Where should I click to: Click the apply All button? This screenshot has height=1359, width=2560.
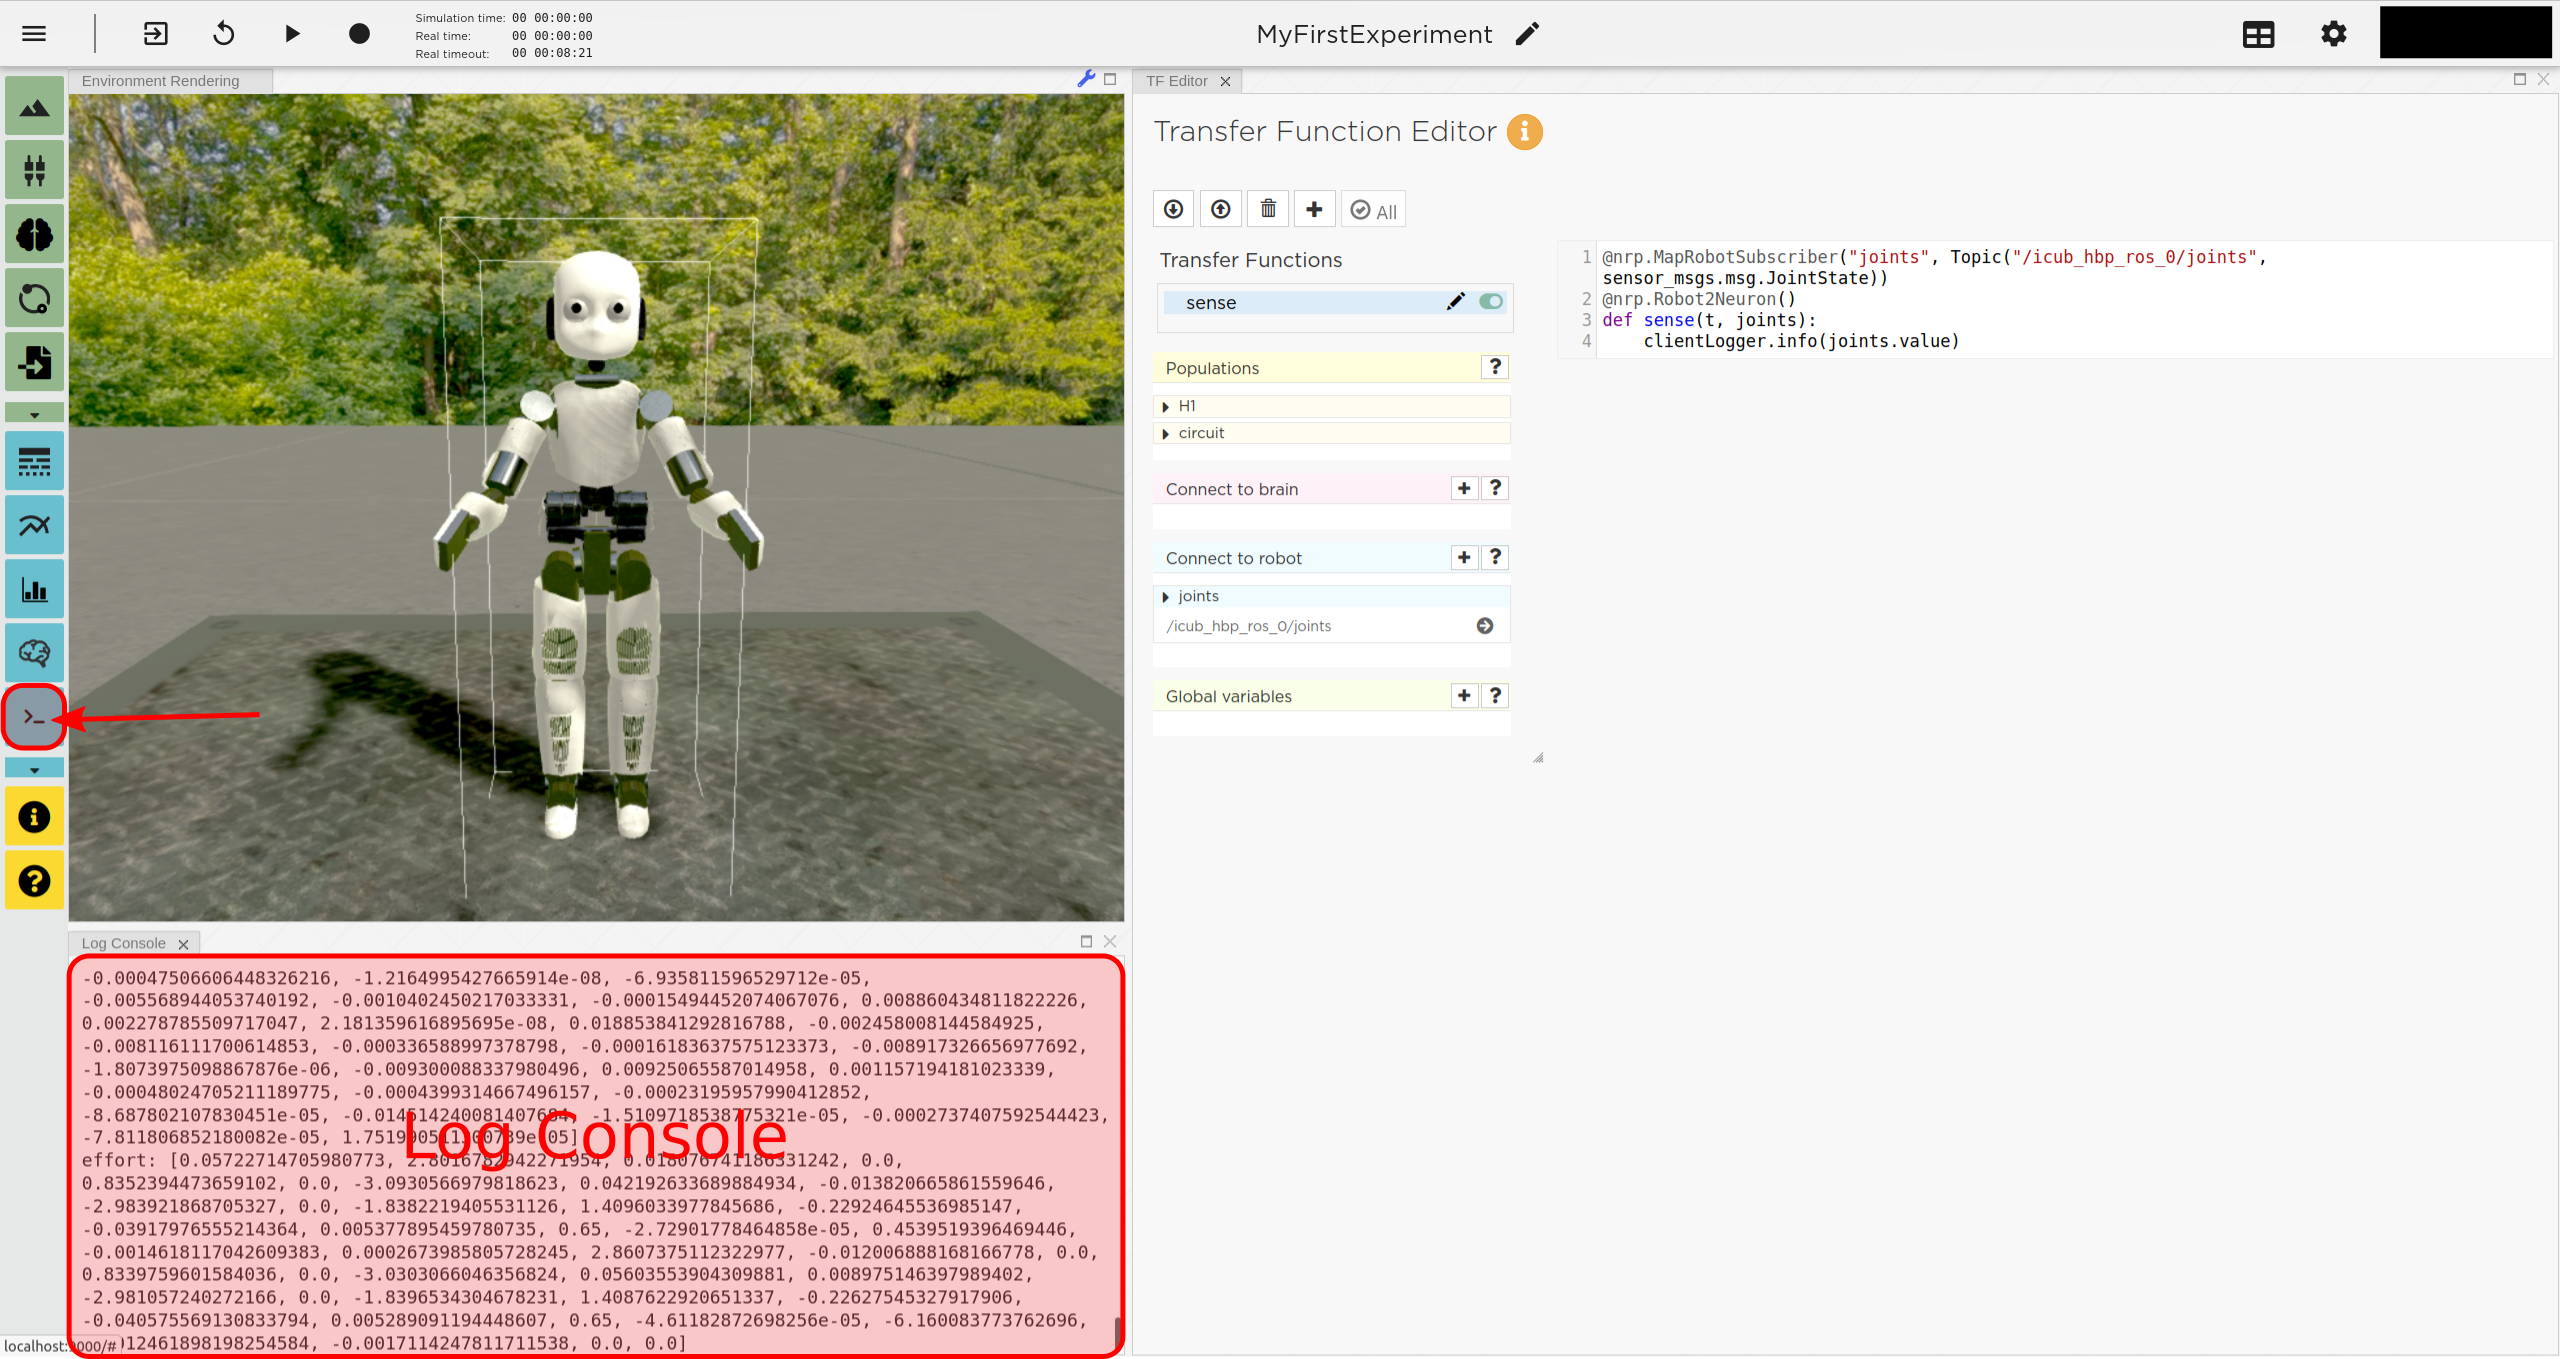(1373, 210)
